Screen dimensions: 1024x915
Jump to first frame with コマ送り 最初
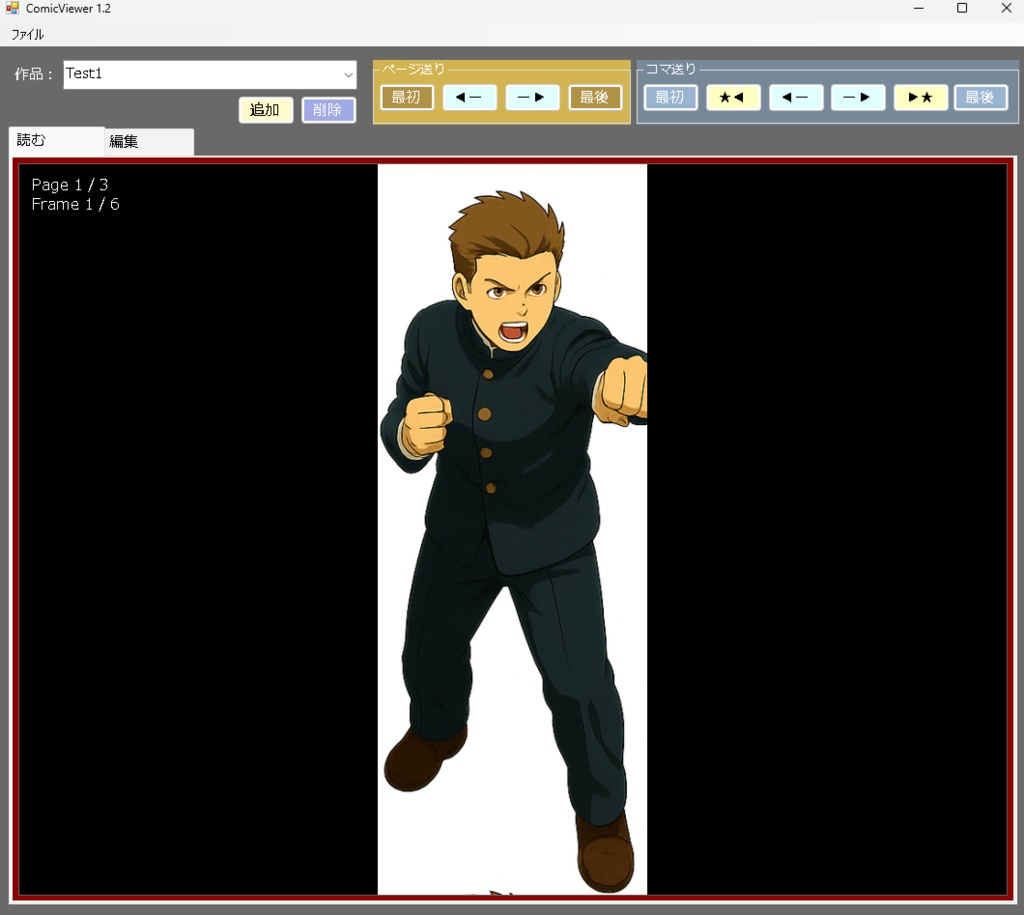(671, 97)
